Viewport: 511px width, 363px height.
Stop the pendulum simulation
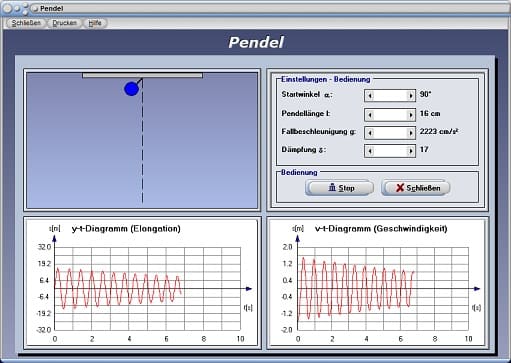[x=340, y=188]
